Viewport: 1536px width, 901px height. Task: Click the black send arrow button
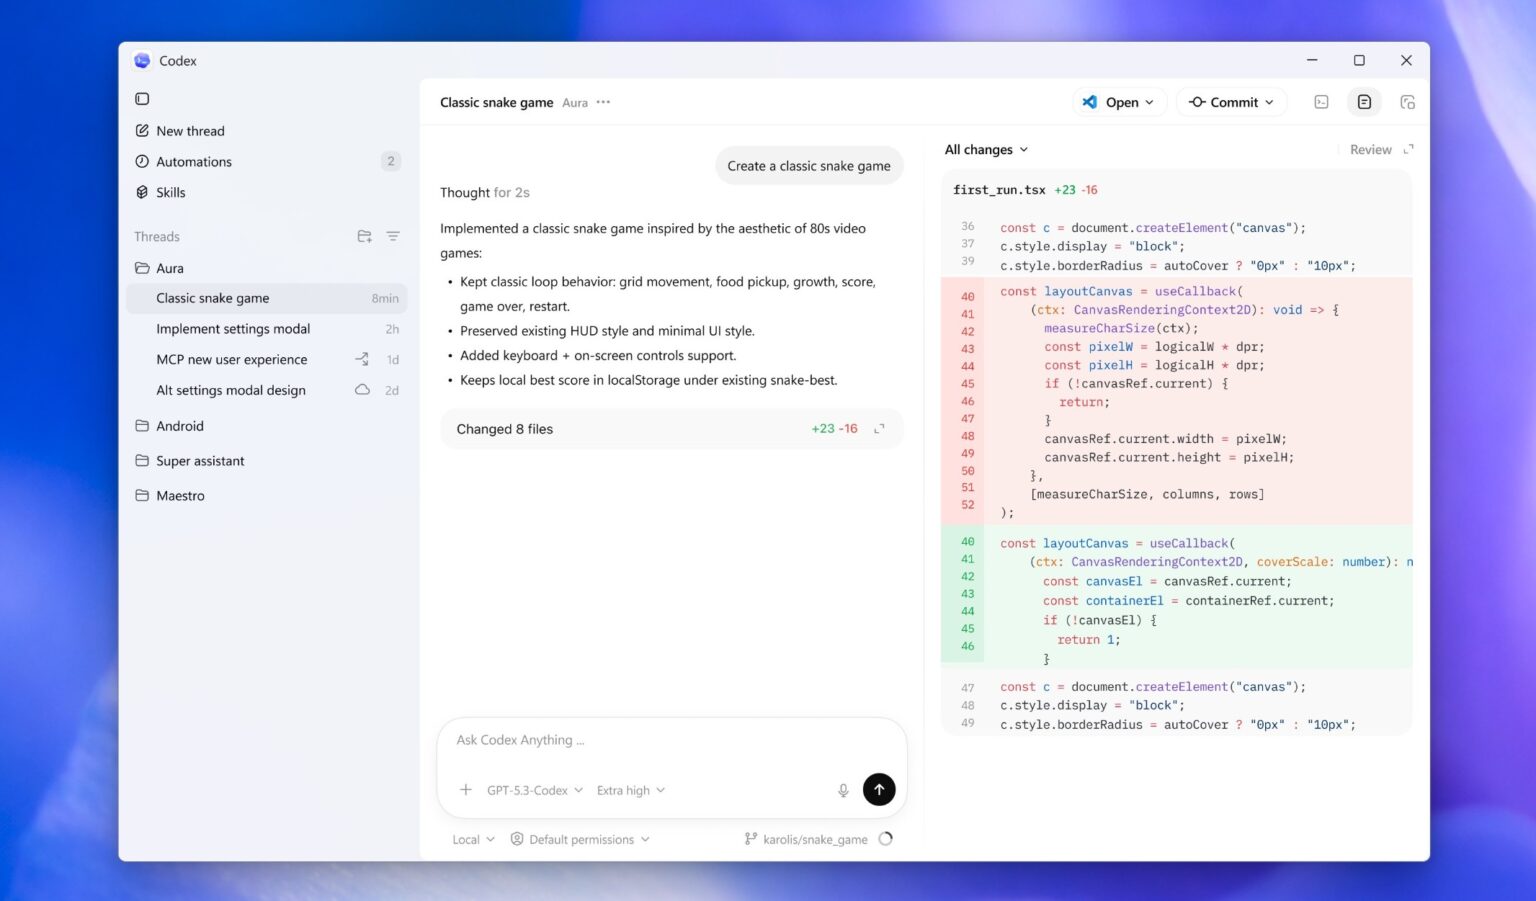click(879, 789)
